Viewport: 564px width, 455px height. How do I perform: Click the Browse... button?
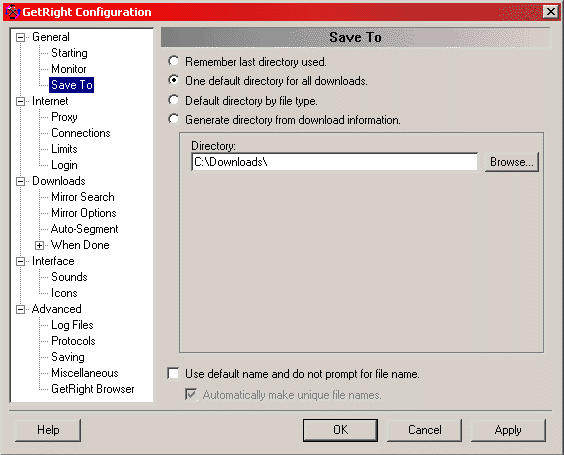tap(511, 162)
